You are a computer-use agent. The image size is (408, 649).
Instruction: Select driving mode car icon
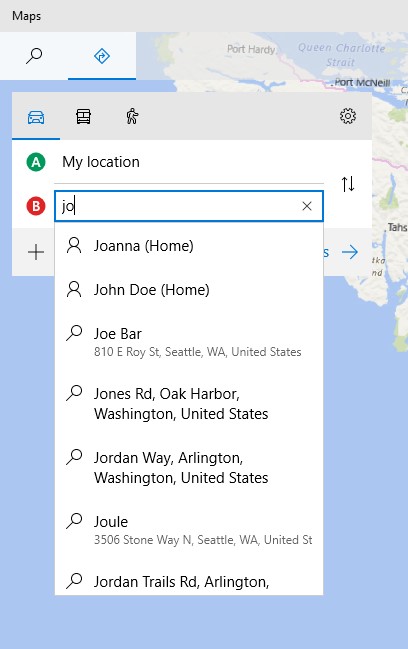coord(36,117)
